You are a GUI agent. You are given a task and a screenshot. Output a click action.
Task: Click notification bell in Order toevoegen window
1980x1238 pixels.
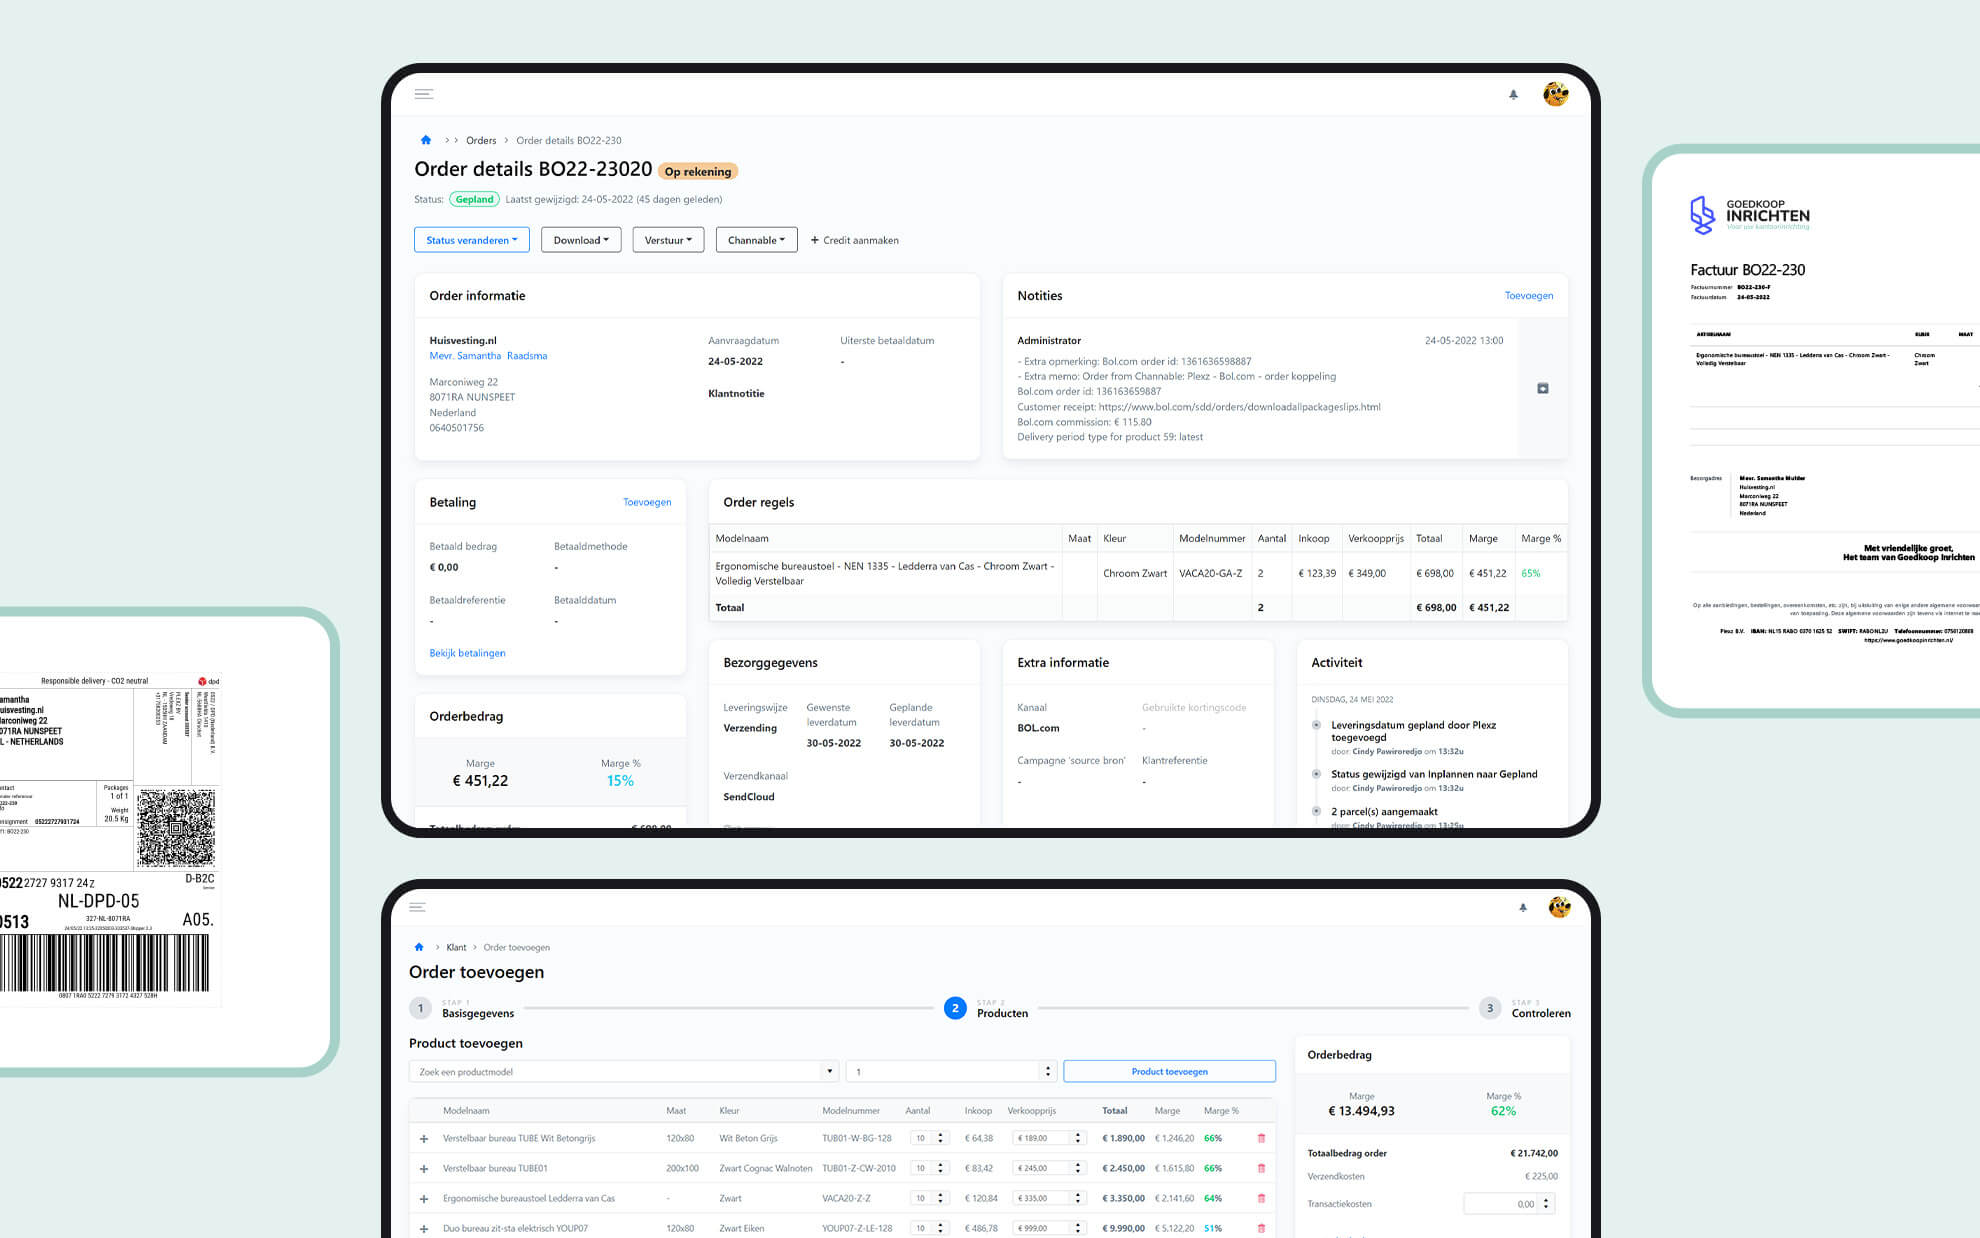click(1523, 907)
